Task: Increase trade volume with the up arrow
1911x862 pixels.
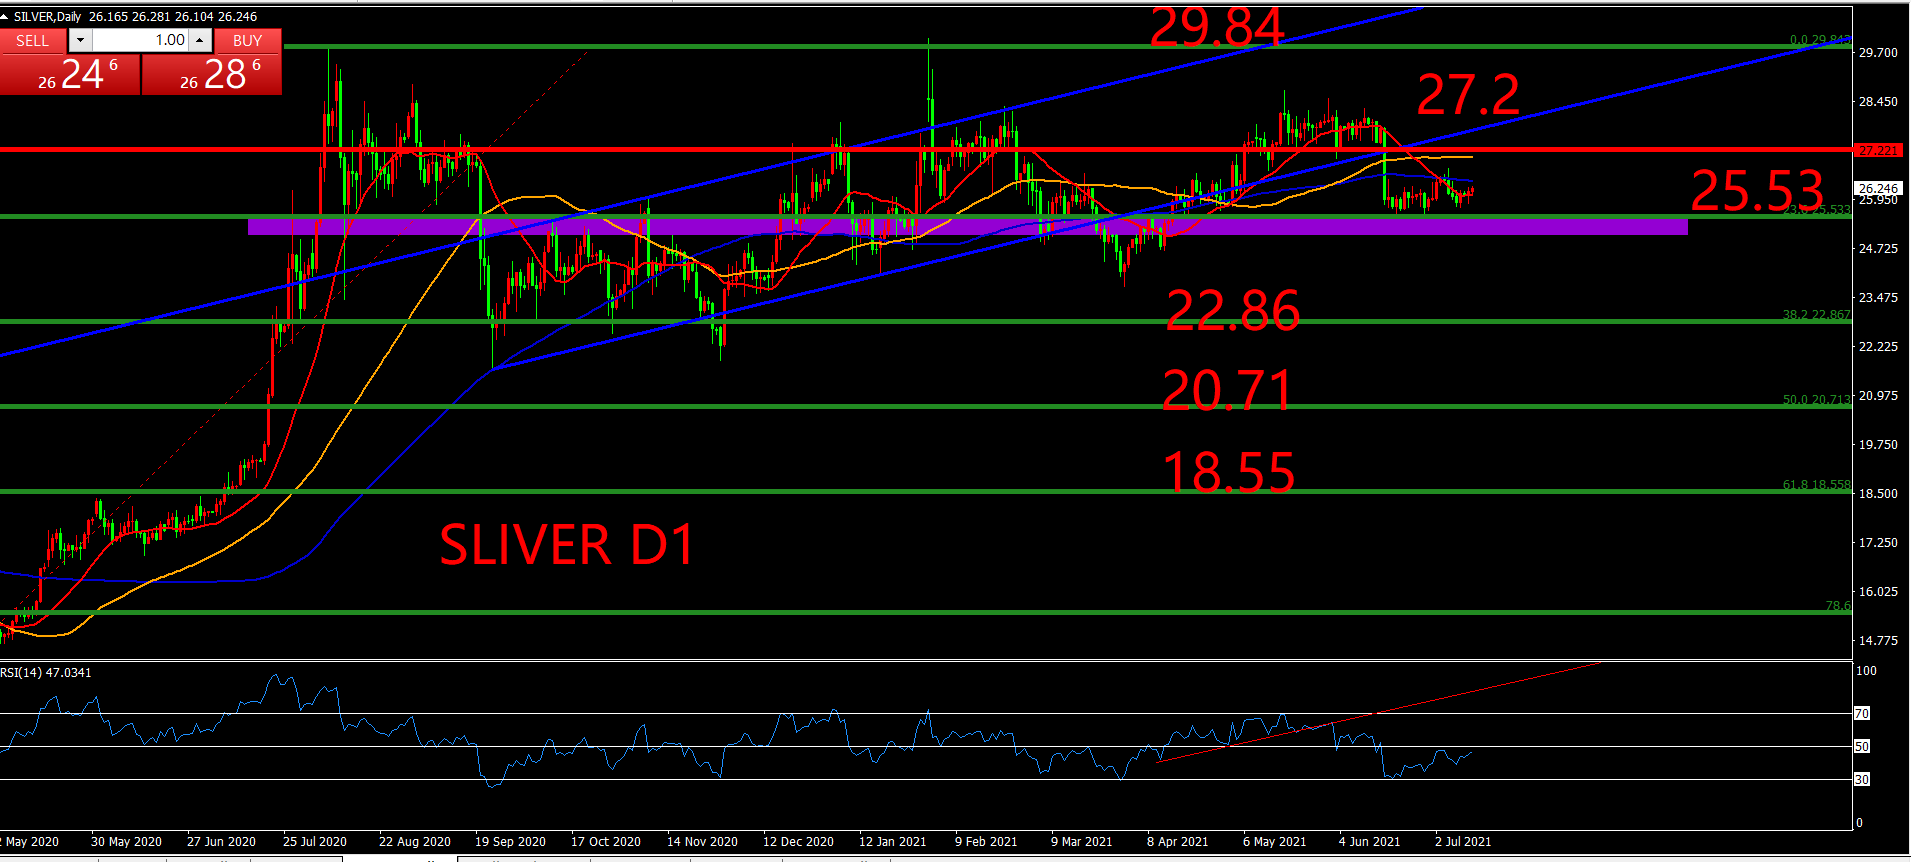Action: [200, 40]
